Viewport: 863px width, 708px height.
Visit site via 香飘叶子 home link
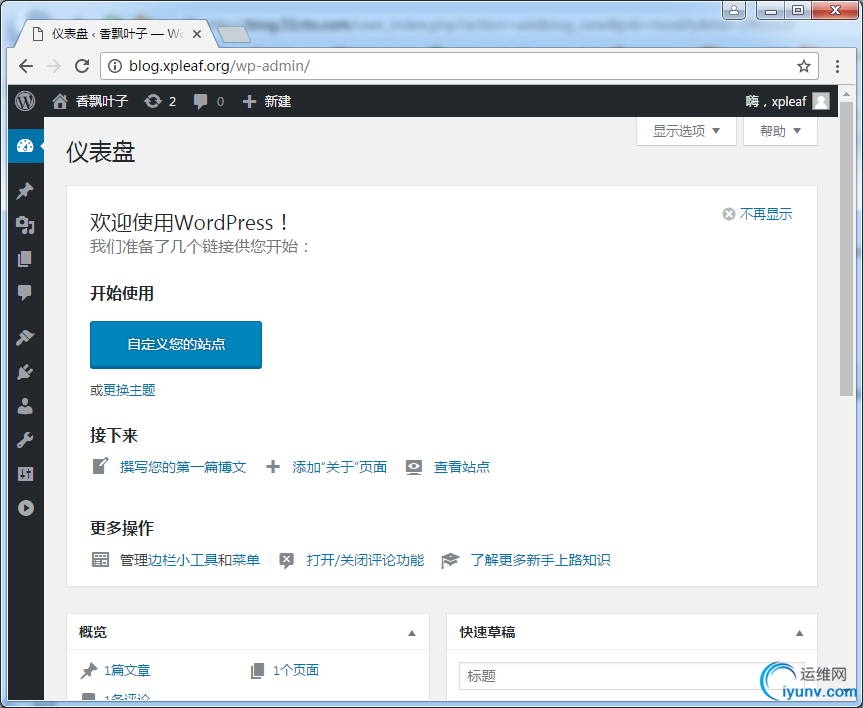[x=90, y=101]
